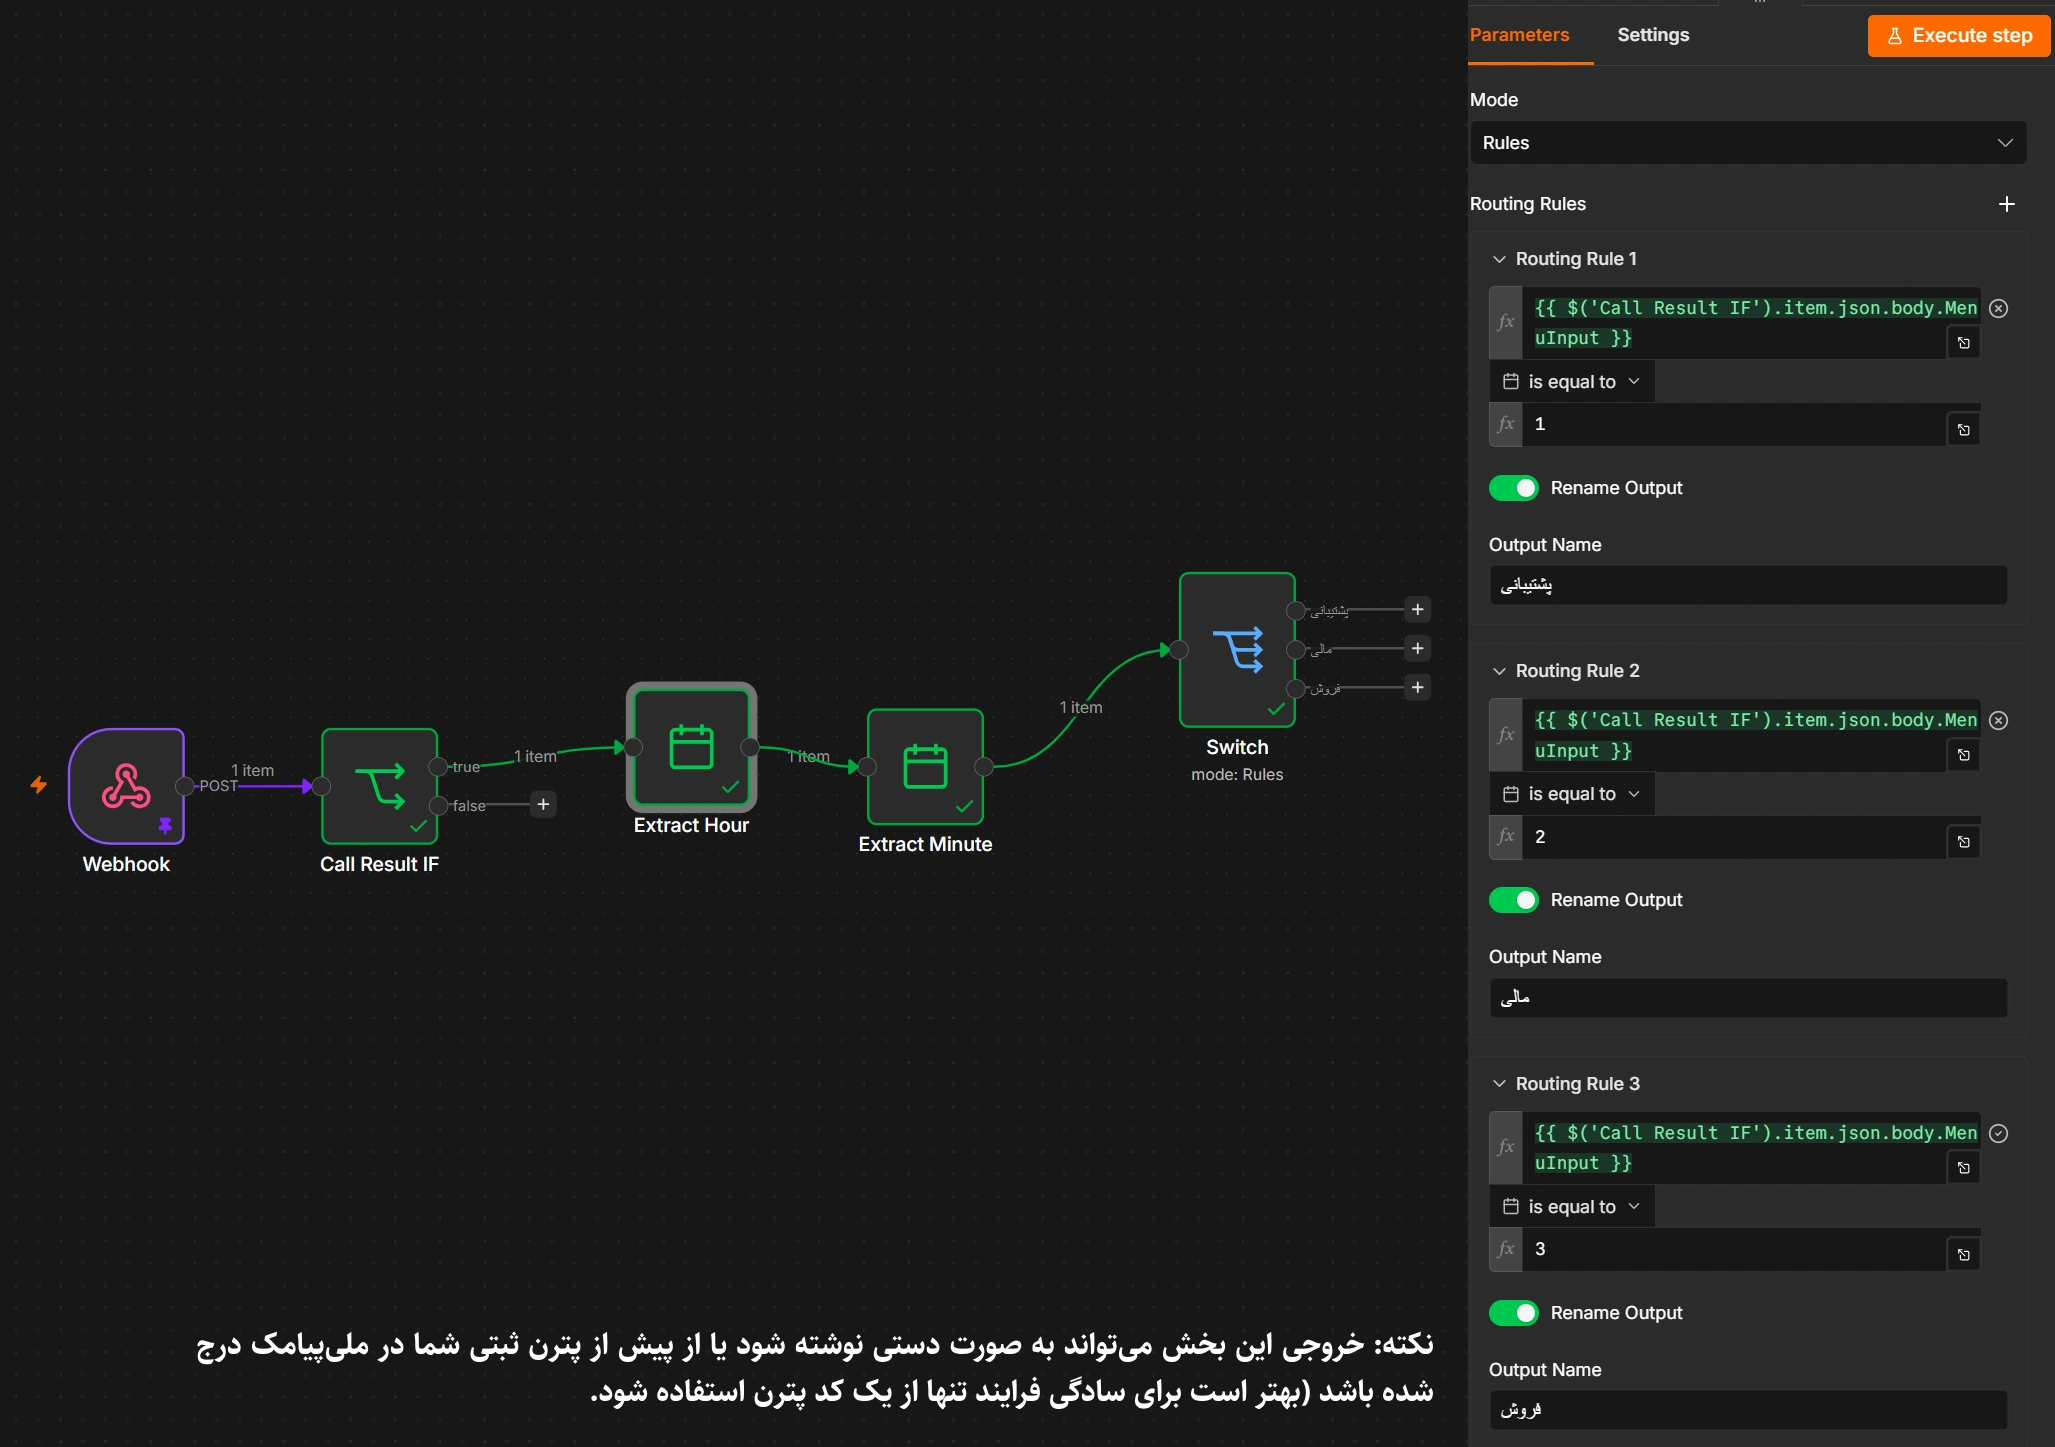This screenshot has height=1447, width=2055.
Task: Click fx icon beside value 3
Action: [1506, 1249]
